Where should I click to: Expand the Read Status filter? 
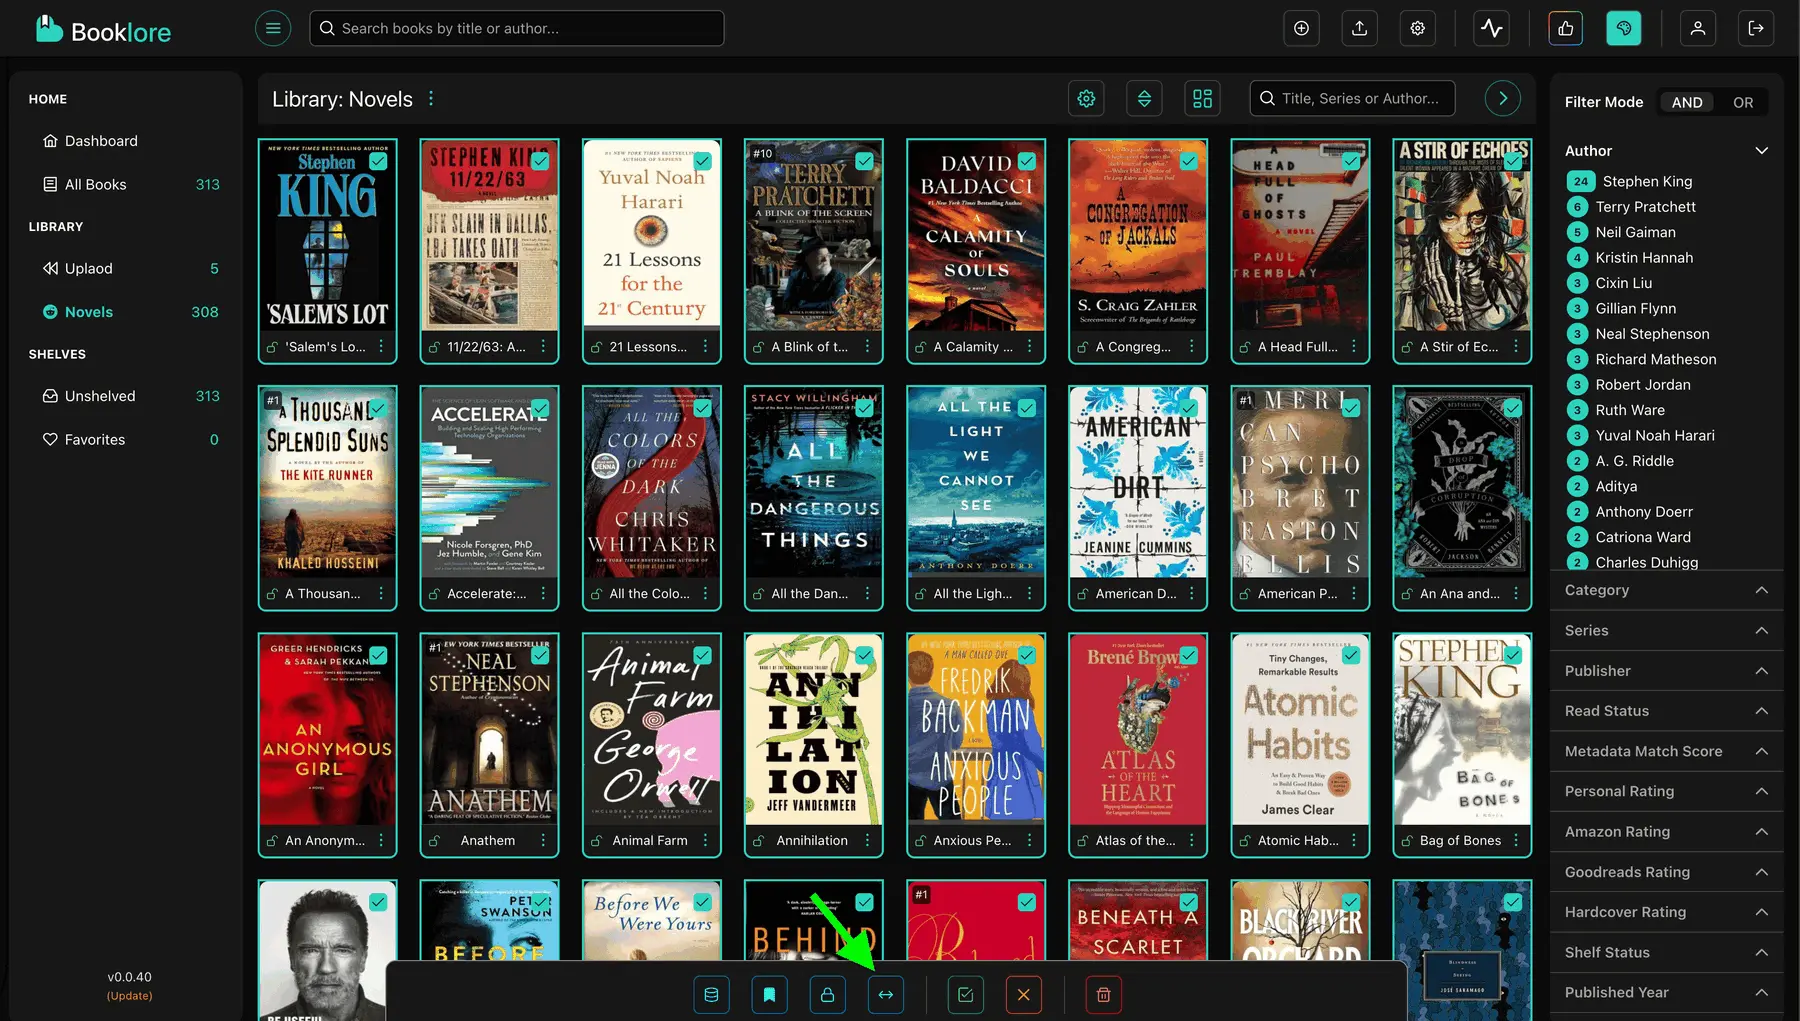click(1666, 711)
